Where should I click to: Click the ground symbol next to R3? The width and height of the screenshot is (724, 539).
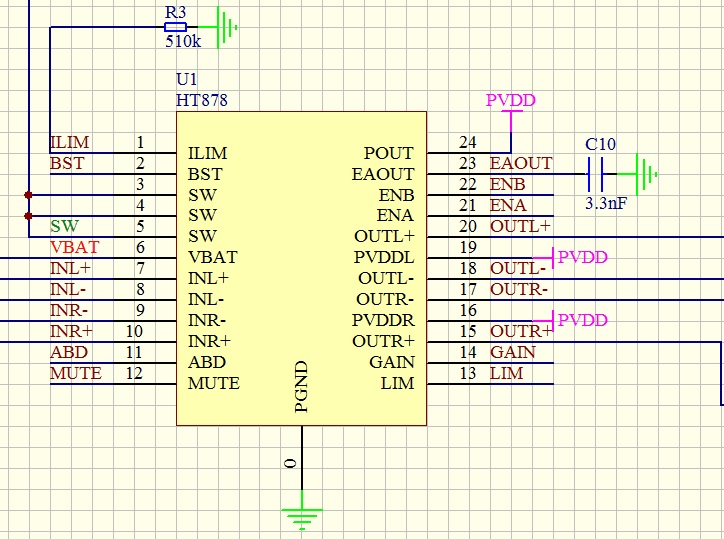click(x=226, y=27)
